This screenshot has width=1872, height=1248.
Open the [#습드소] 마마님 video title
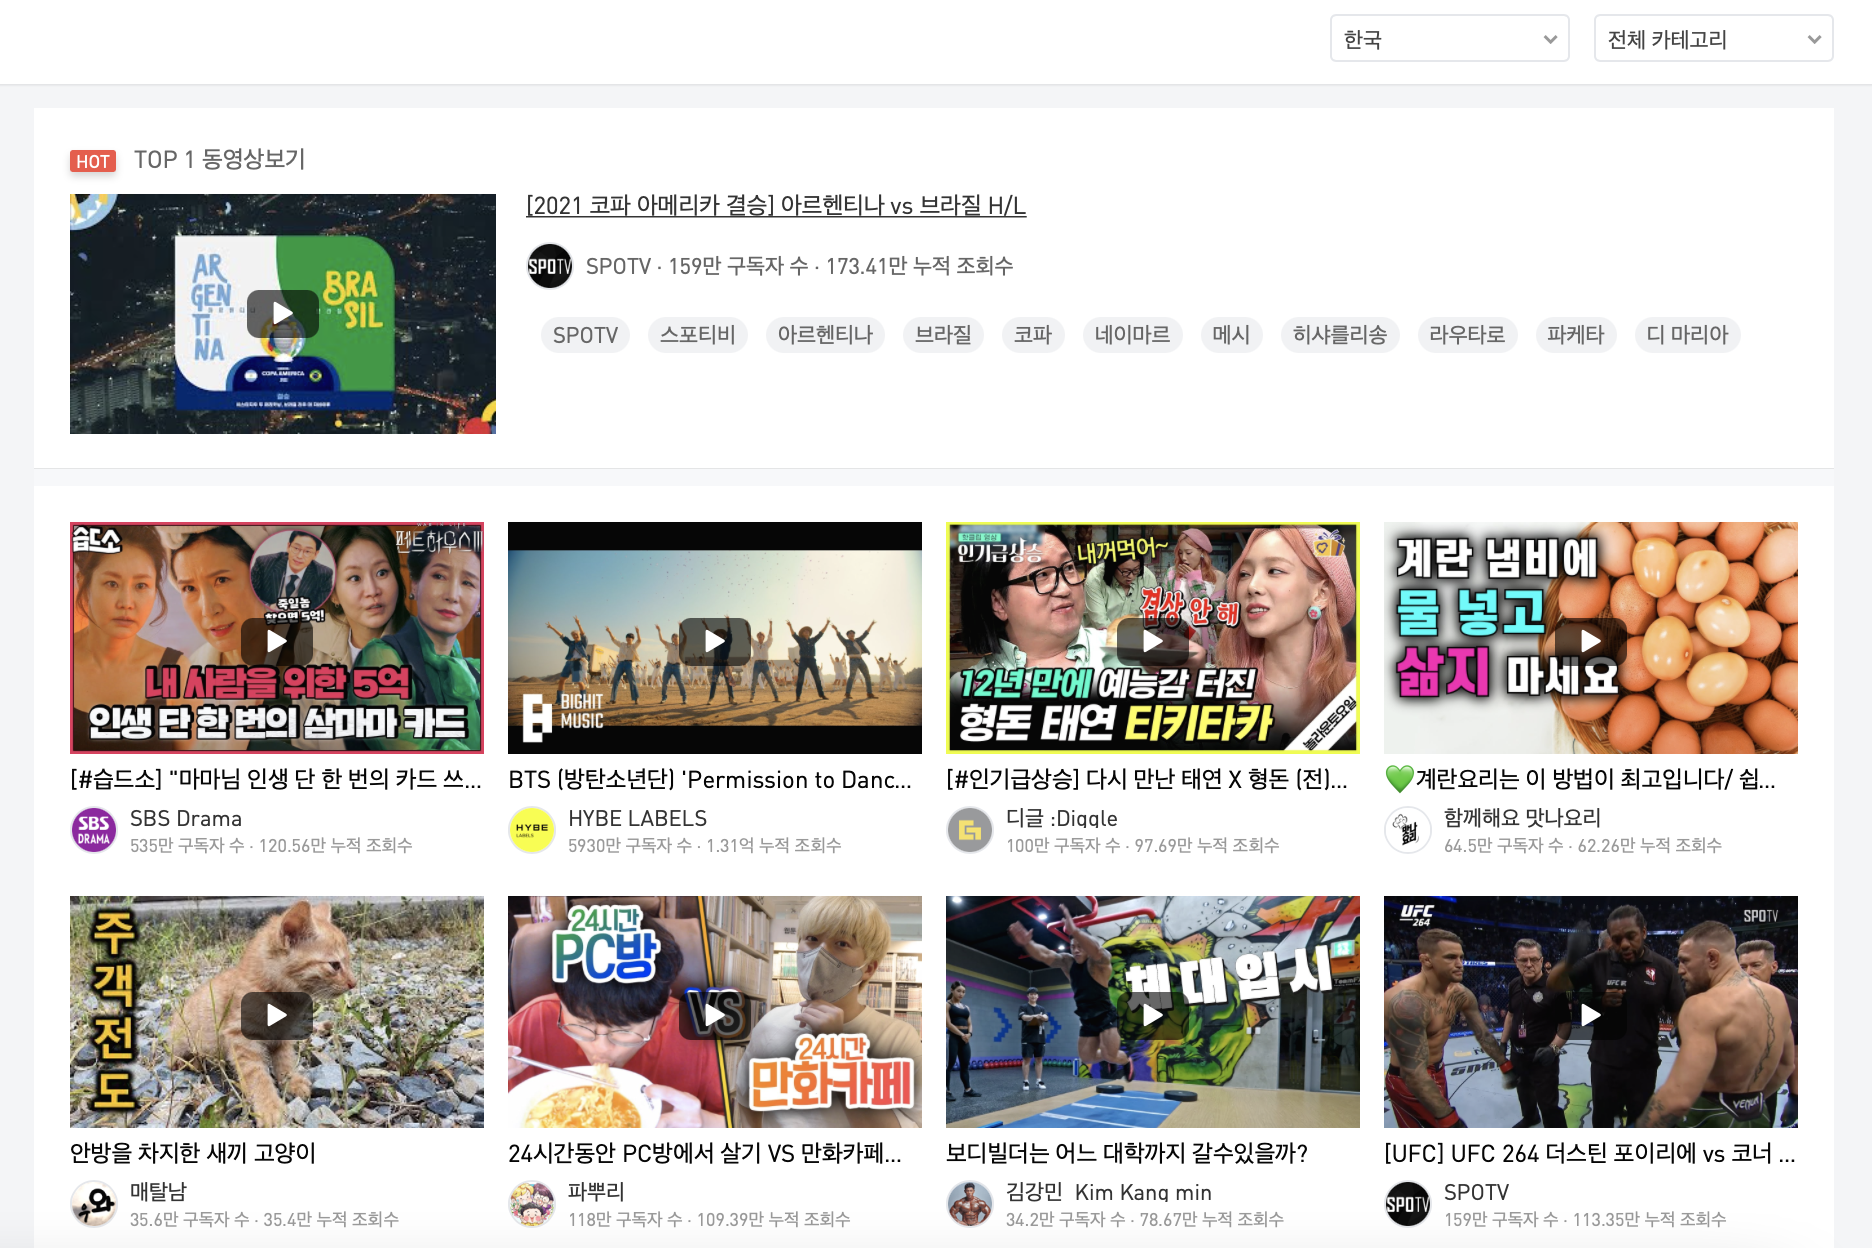coord(276,780)
